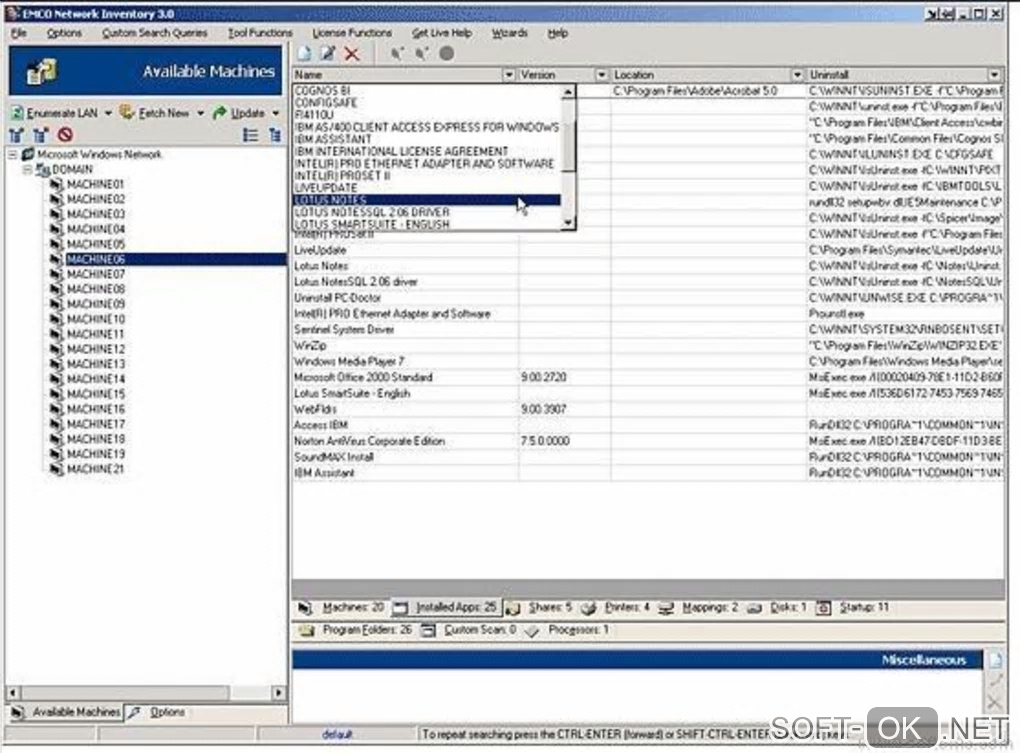Image resolution: width=1020 pixels, height=753 pixels.
Task: Click the tree view icon above machine tree
Action: (275, 135)
